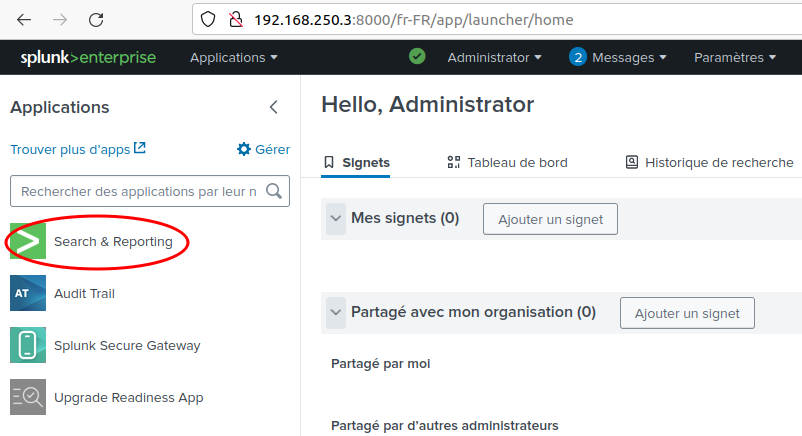Click the Mes signets (0) title
802x436 pixels.
click(x=405, y=218)
